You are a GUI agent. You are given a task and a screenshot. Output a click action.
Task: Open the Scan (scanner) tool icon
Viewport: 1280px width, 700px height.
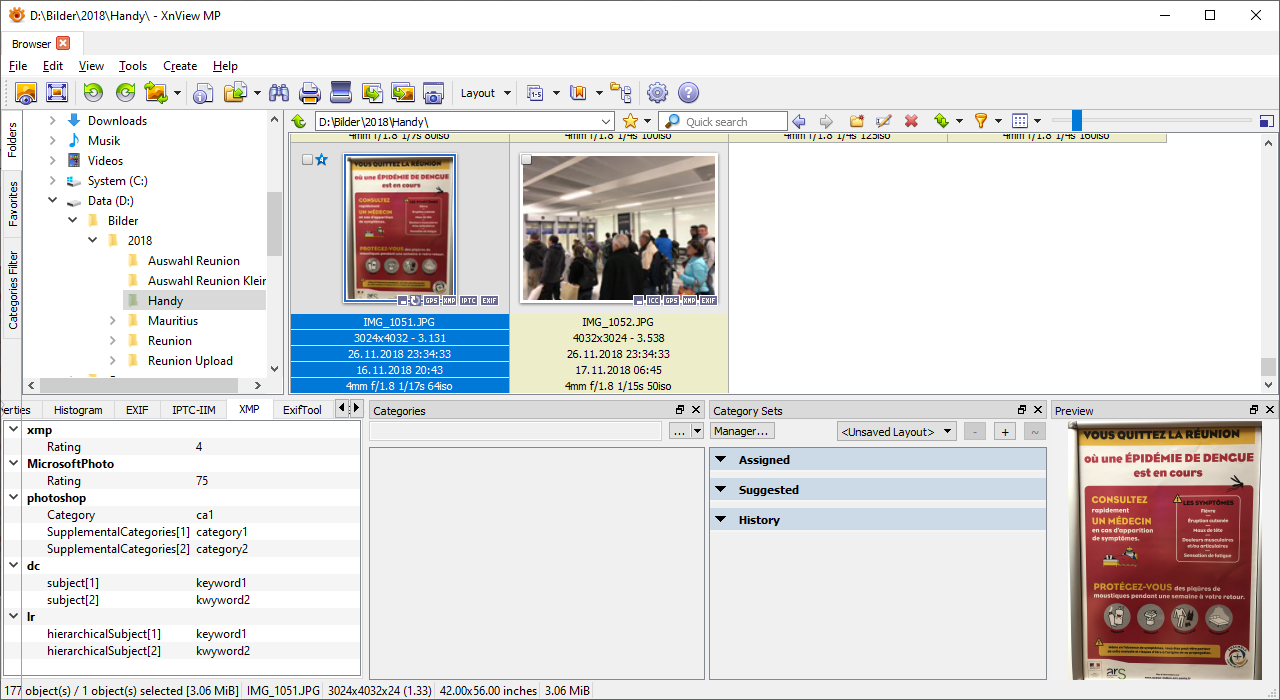(341, 93)
